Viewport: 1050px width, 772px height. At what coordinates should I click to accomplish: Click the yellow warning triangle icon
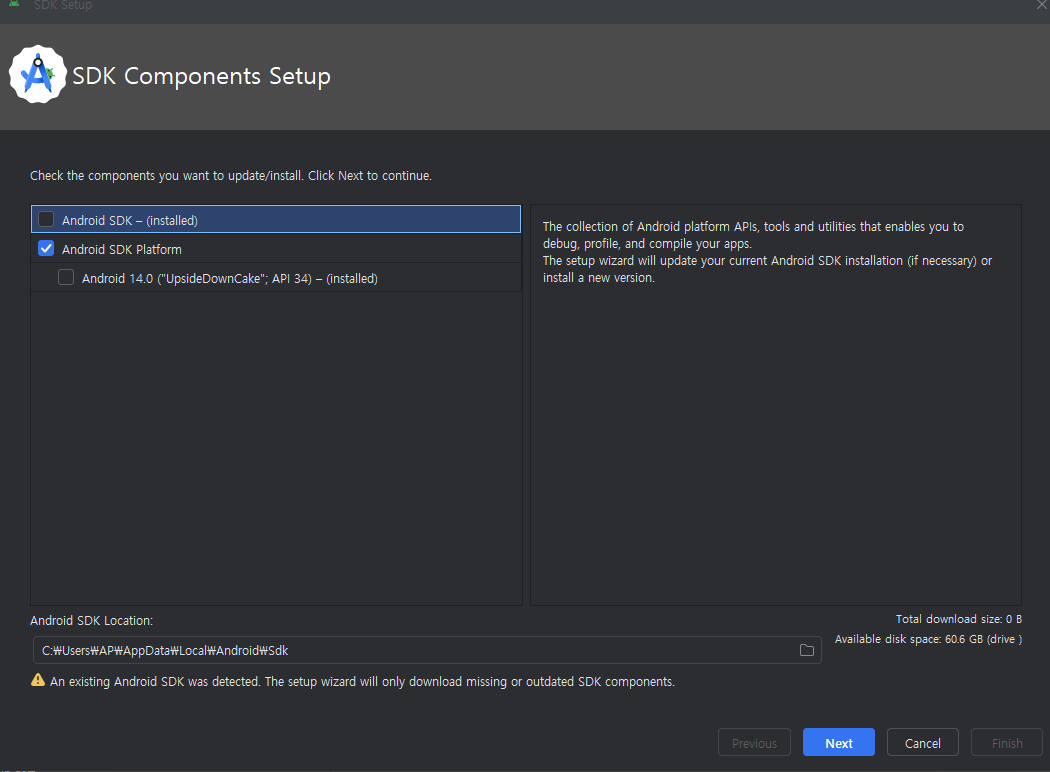[38, 680]
